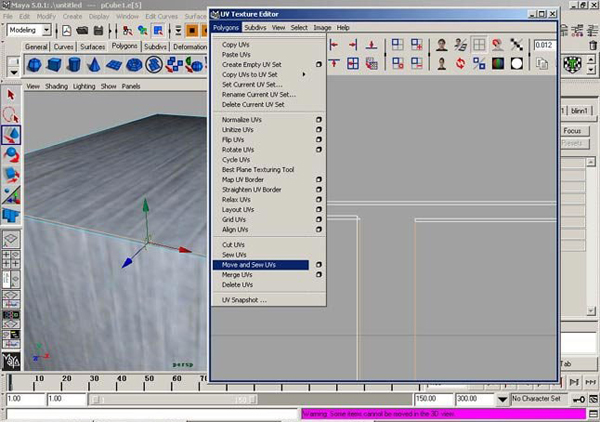Click the new scene icon in status line

[67, 30]
